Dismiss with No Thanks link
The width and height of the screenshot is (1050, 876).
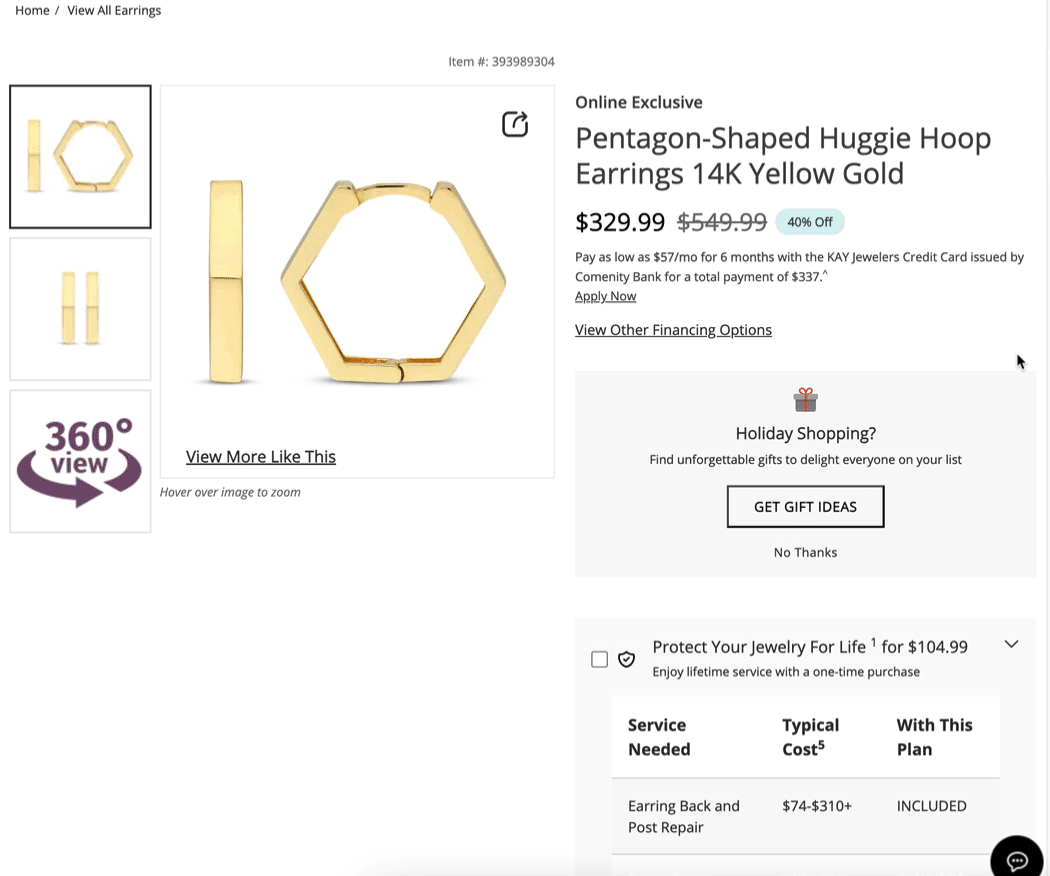coord(805,552)
